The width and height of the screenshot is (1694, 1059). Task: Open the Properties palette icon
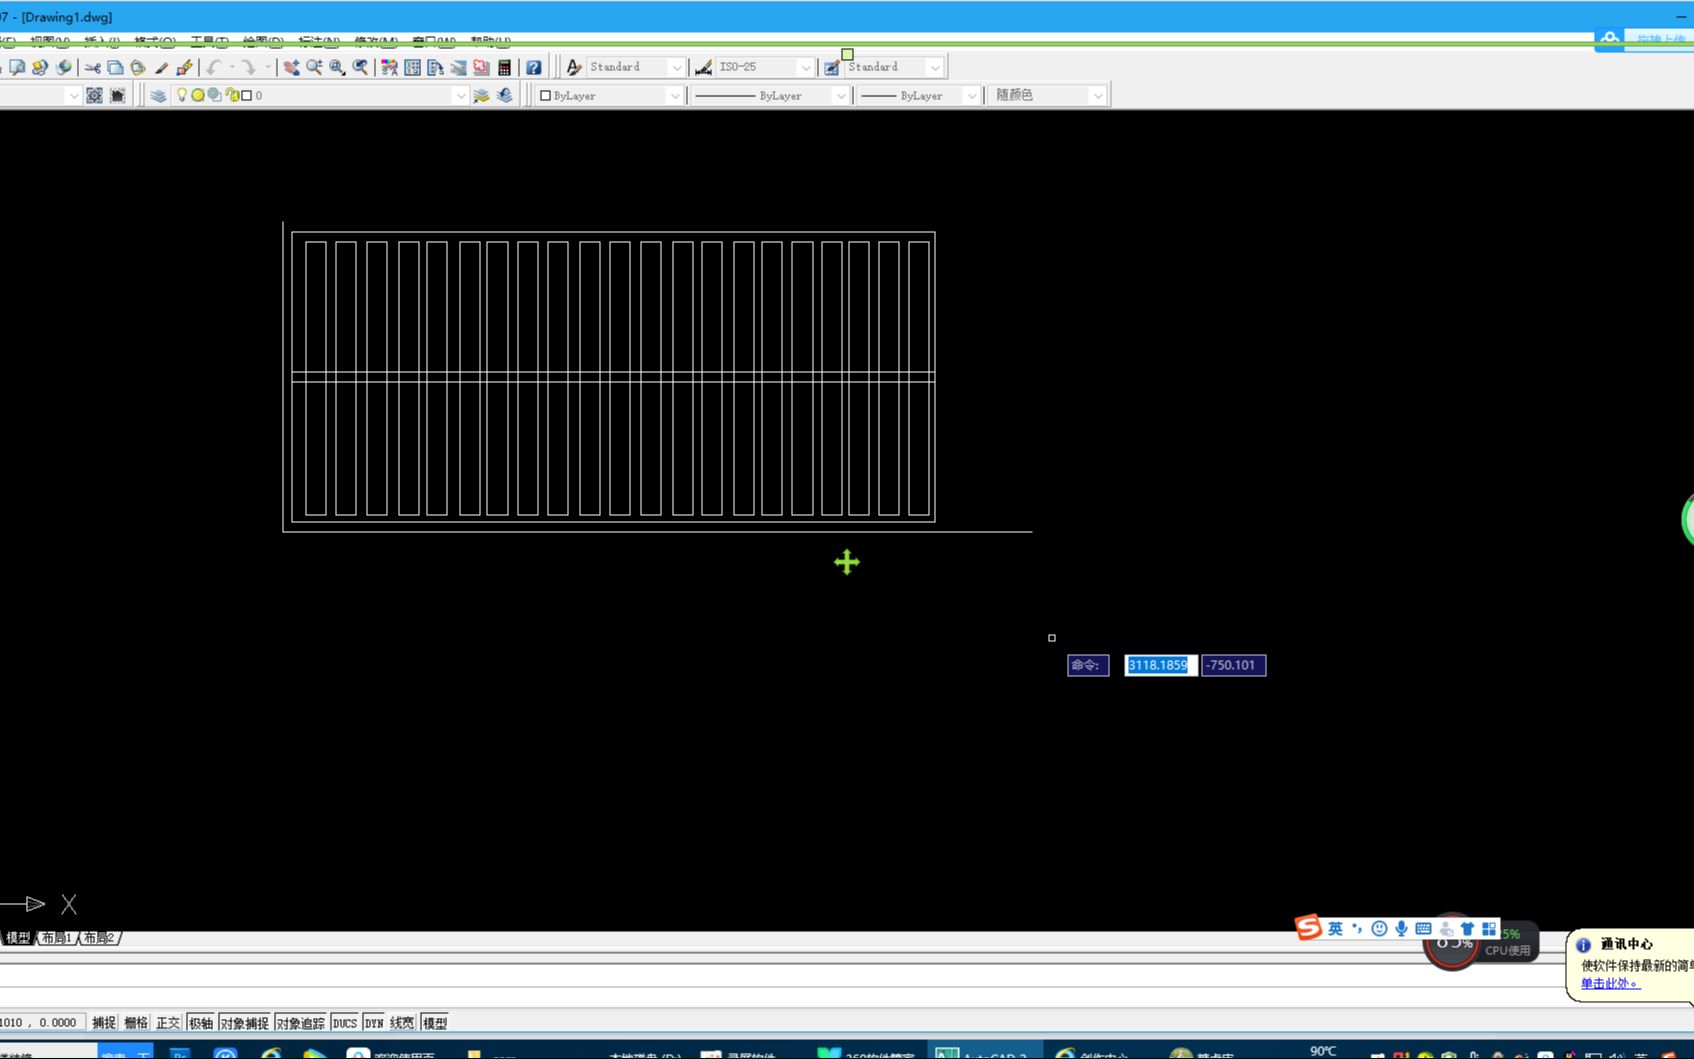click(x=389, y=67)
